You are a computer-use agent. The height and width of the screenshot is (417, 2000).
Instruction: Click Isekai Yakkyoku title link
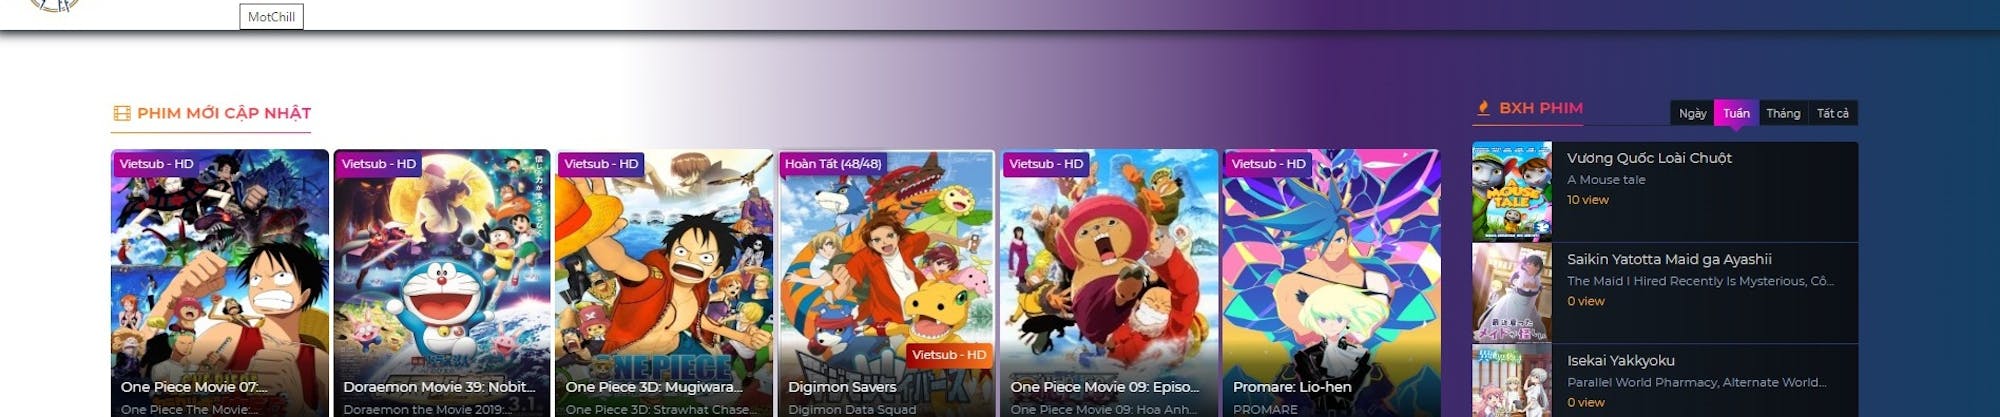tap(1620, 360)
